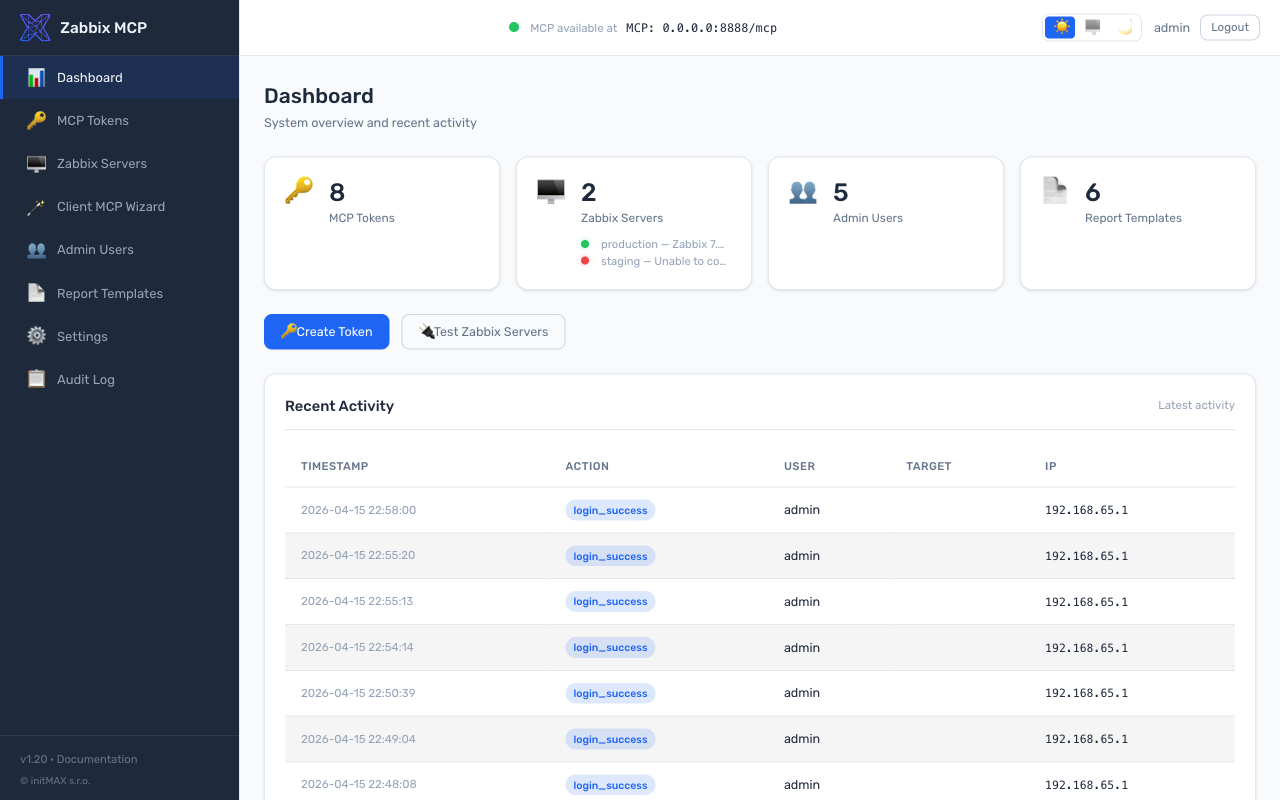
Task: Click the Settings gear icon in sidebar
Action: [36, 336]
